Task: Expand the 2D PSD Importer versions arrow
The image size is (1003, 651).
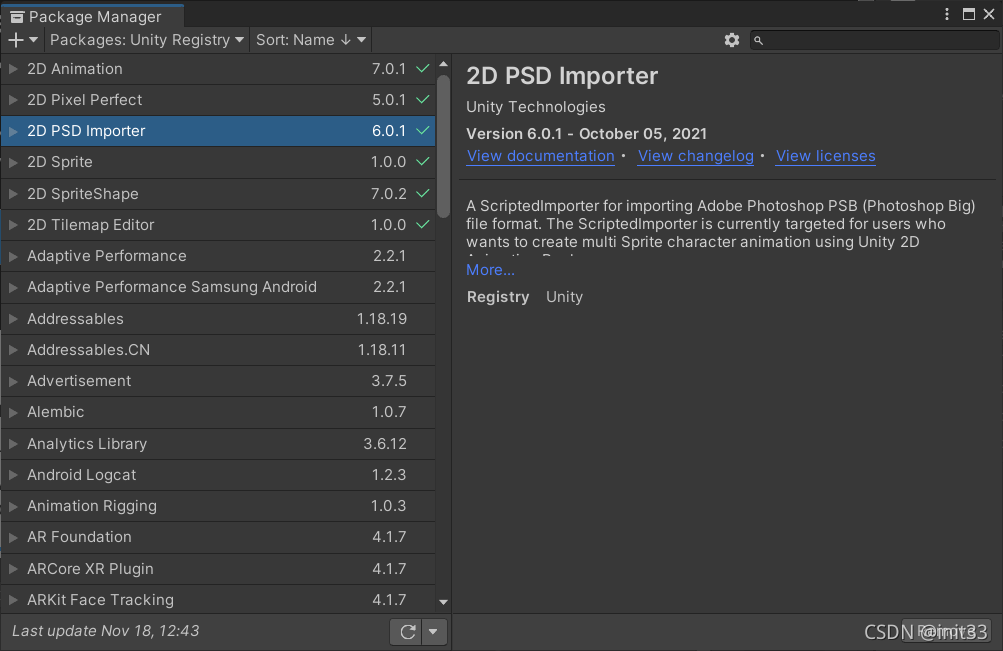Action: (x=13, y=131)
